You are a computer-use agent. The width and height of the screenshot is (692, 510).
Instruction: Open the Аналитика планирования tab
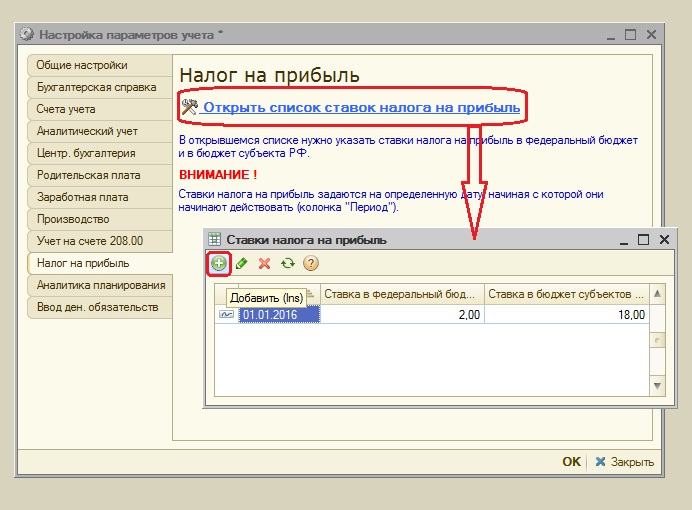click(100, 285)
